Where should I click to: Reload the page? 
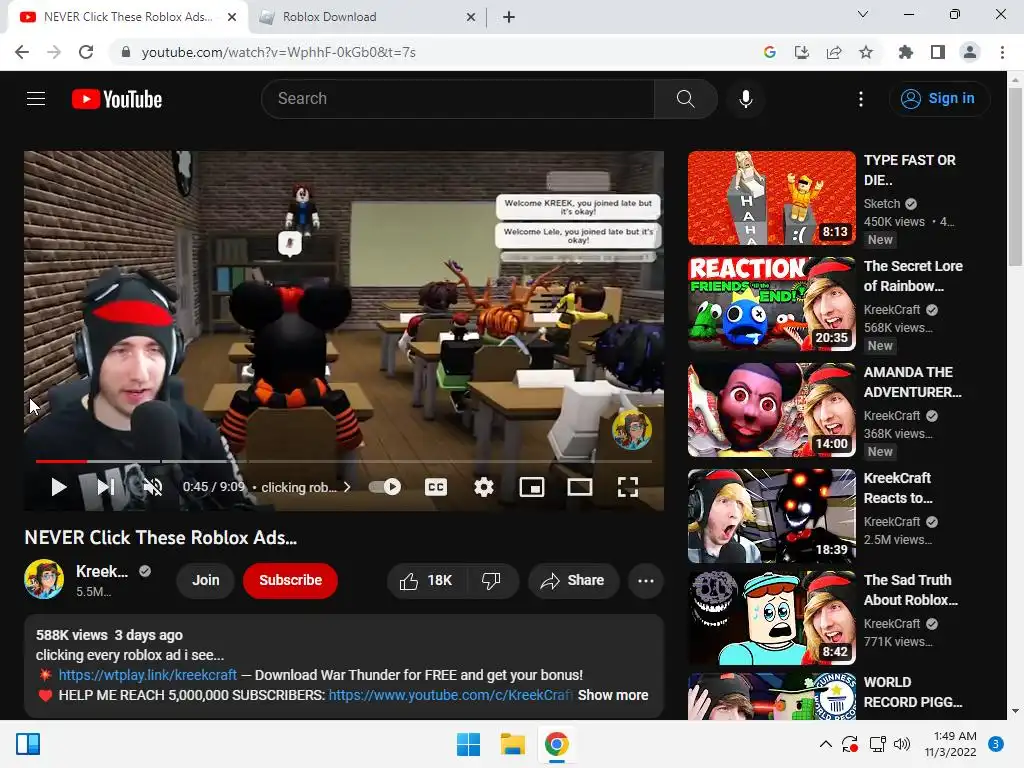tap(86, 52)
